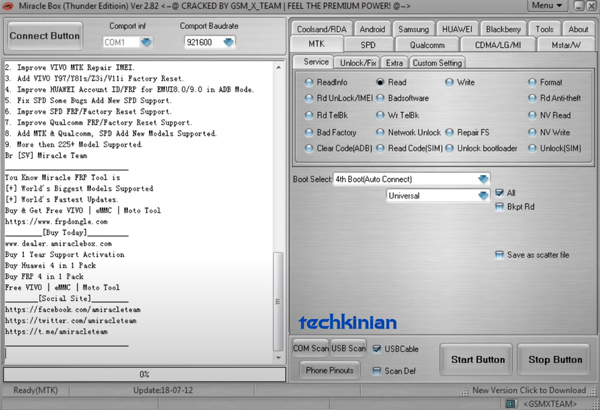The width and height of the screenshot is (600, 410).
Task: Click the log panel scrollbar thumb
Action: click(x=279, y=301)
